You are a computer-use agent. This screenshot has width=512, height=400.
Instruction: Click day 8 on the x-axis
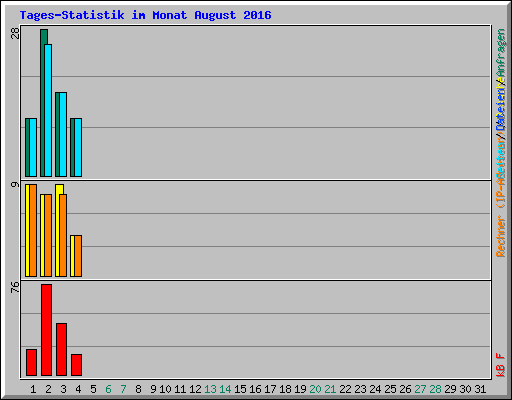(x=138, y=389)
